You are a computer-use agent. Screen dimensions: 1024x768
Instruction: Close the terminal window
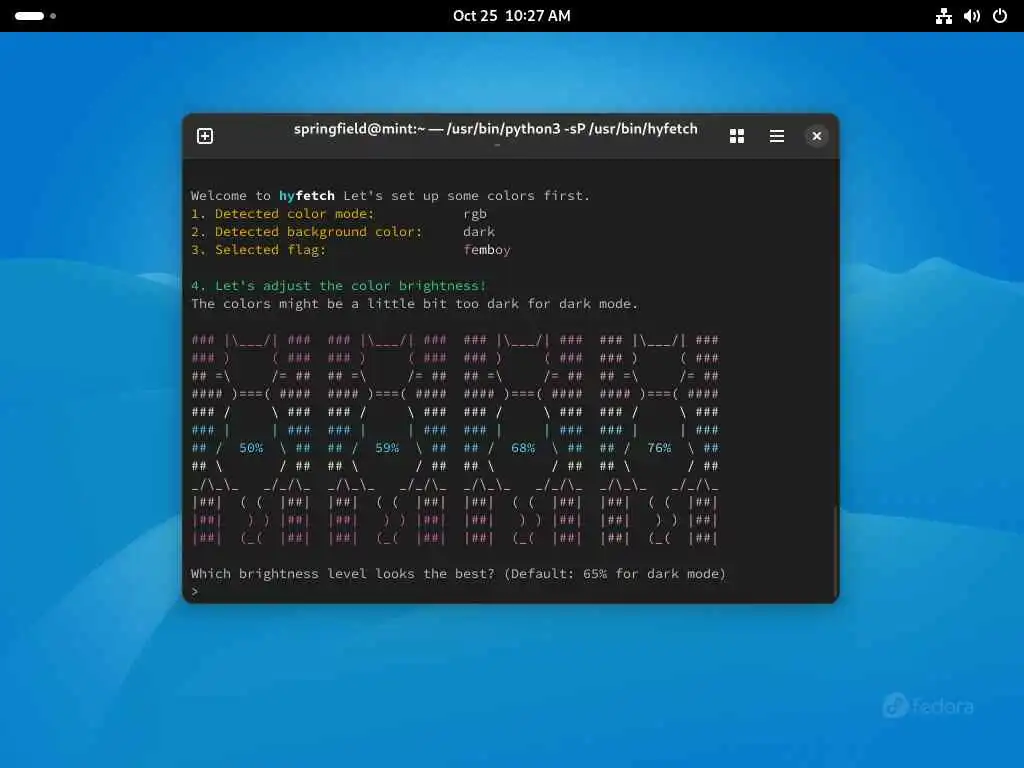816,136
